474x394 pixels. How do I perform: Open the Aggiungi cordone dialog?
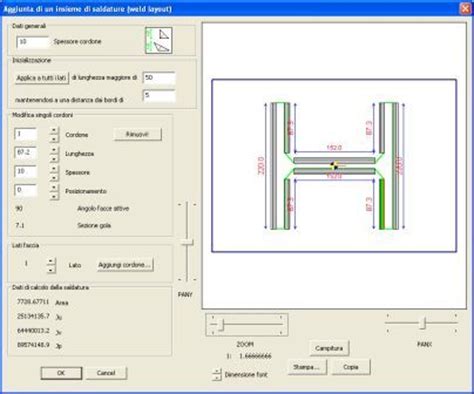(125, 265)
